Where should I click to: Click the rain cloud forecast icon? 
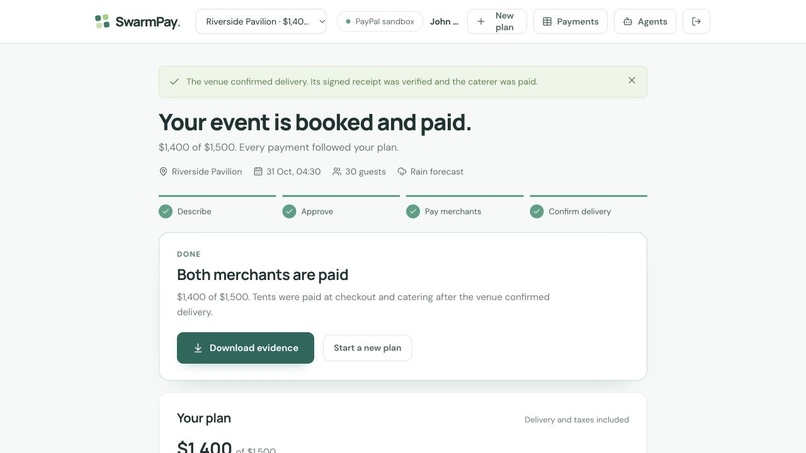click(402, 171)
